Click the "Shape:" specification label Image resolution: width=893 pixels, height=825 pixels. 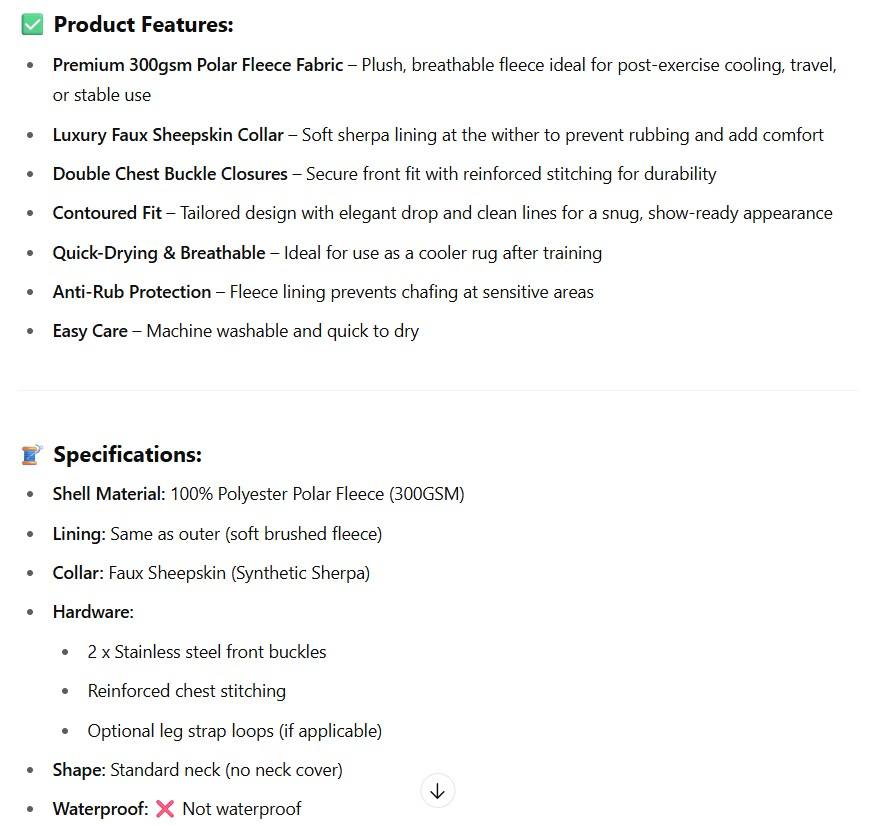79,770
